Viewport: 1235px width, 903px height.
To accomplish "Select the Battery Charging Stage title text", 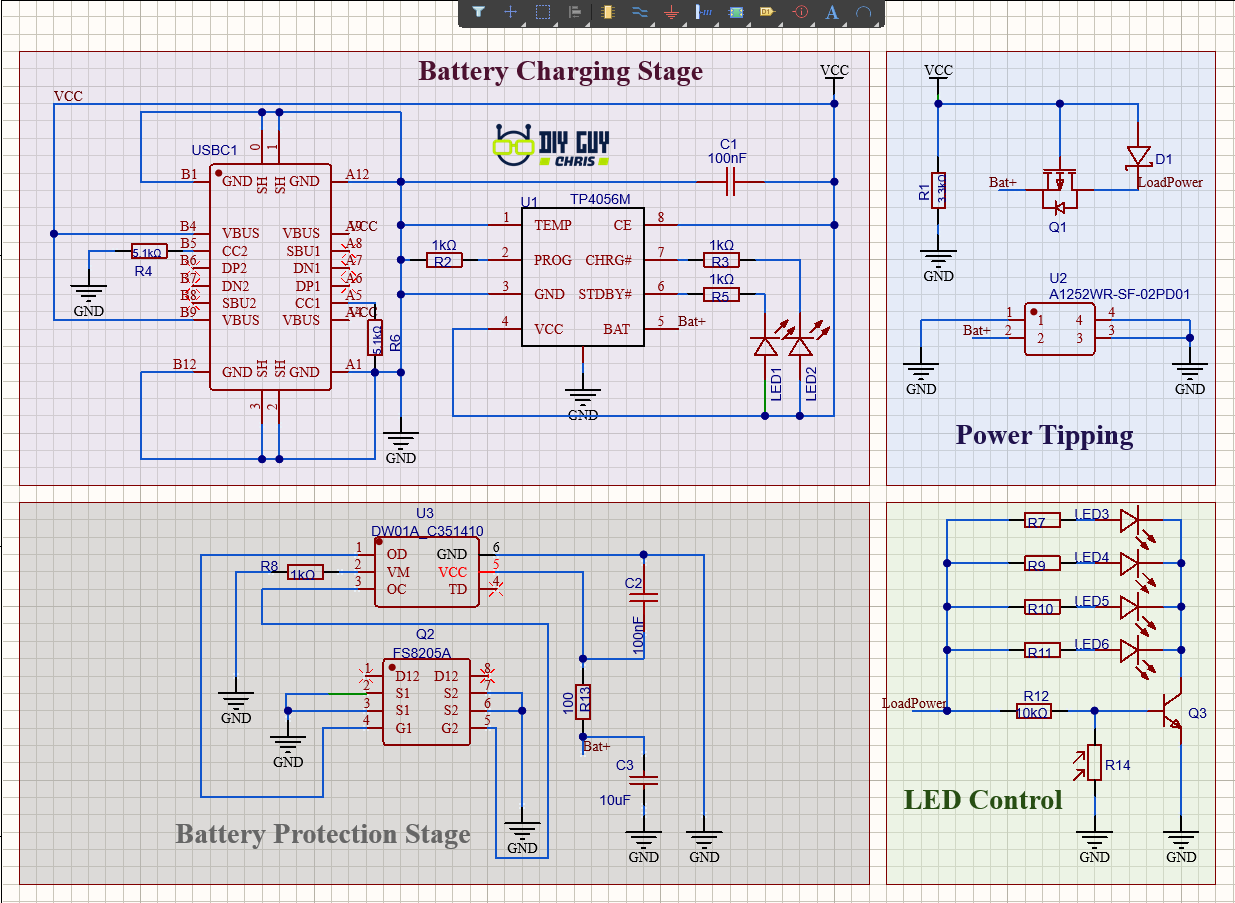I will (x=561, y=71).
